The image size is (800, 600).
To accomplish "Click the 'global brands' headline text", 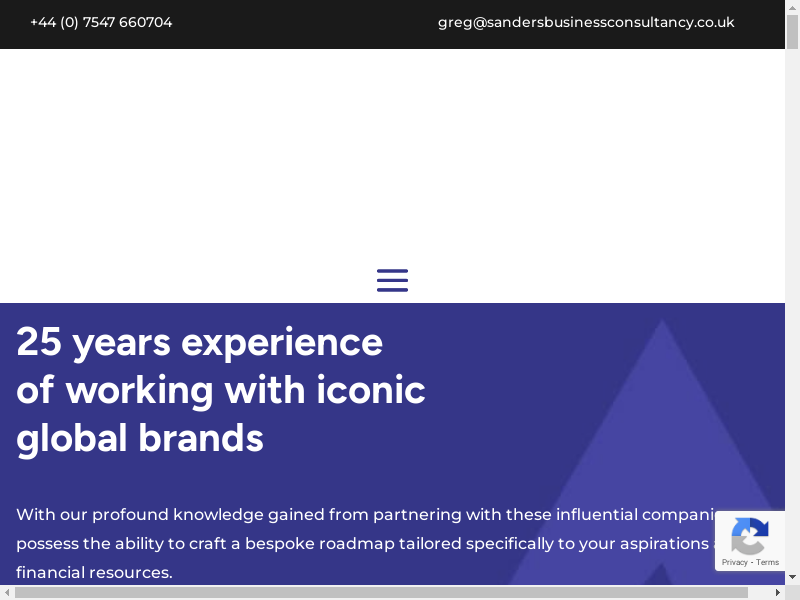I will 140,438.
